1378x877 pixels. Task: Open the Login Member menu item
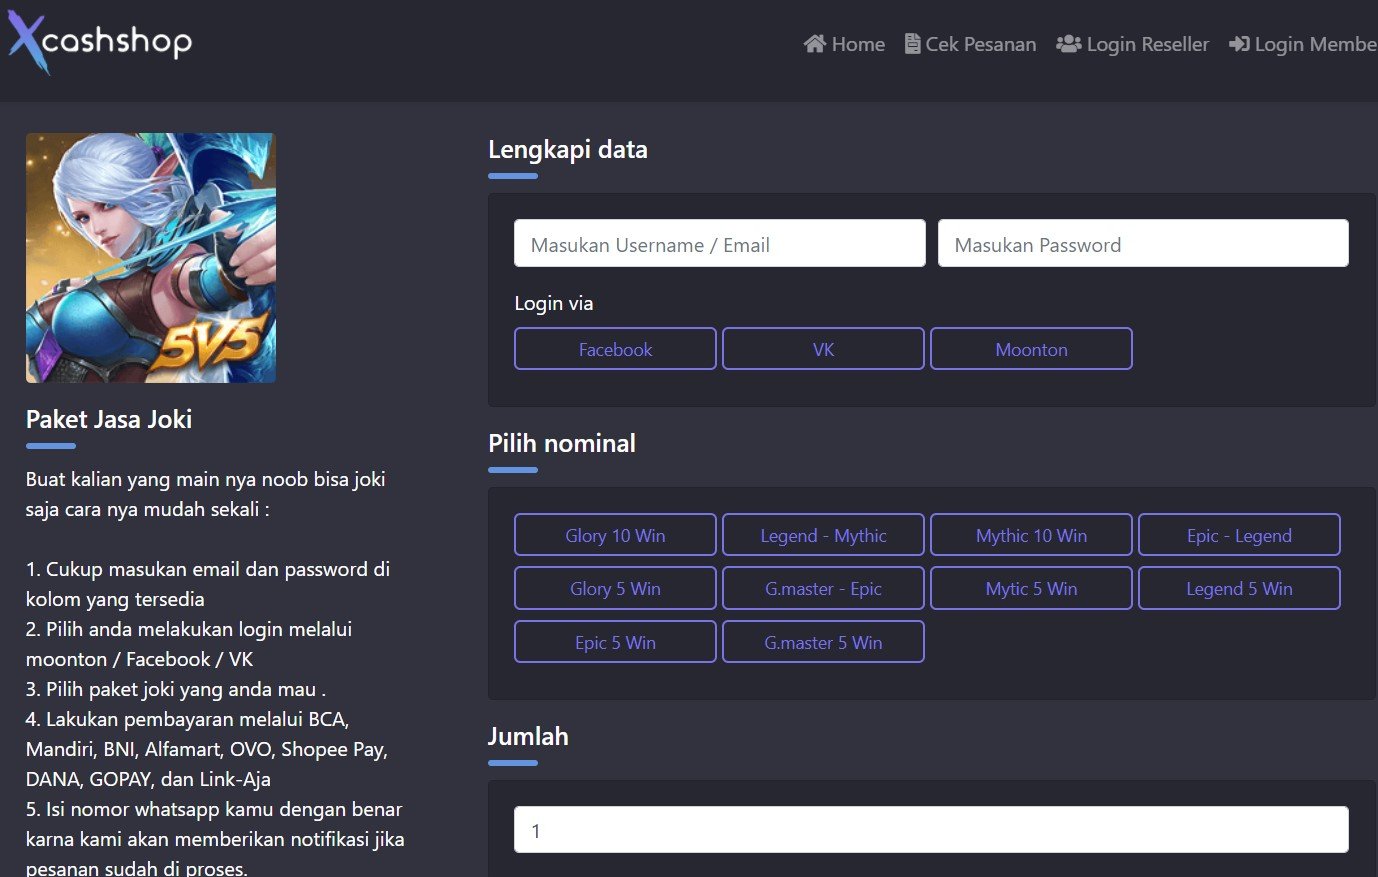click(x=1303, y=44)
